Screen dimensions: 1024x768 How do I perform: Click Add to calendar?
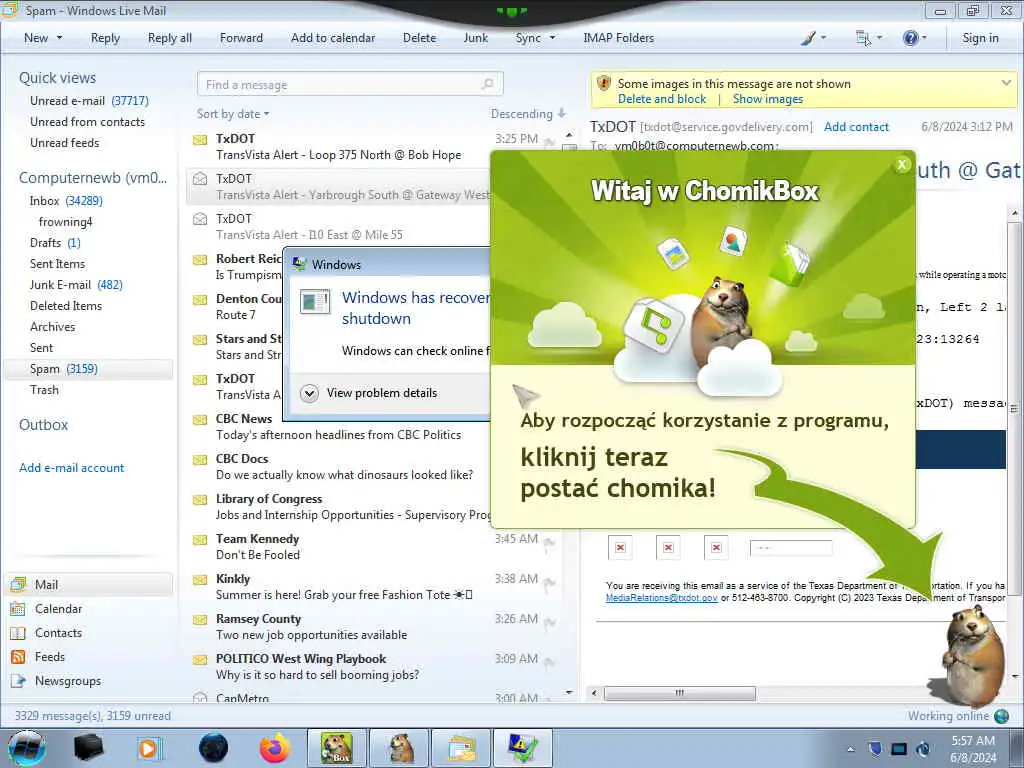pyautogui.click(x=333, y=38)
